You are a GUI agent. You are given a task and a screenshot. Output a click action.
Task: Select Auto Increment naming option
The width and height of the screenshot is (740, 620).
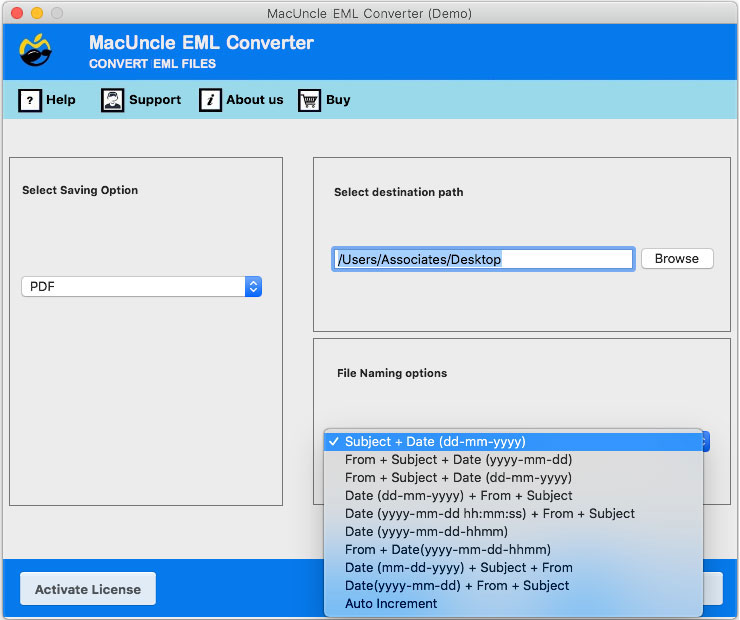tap(513, 603)
